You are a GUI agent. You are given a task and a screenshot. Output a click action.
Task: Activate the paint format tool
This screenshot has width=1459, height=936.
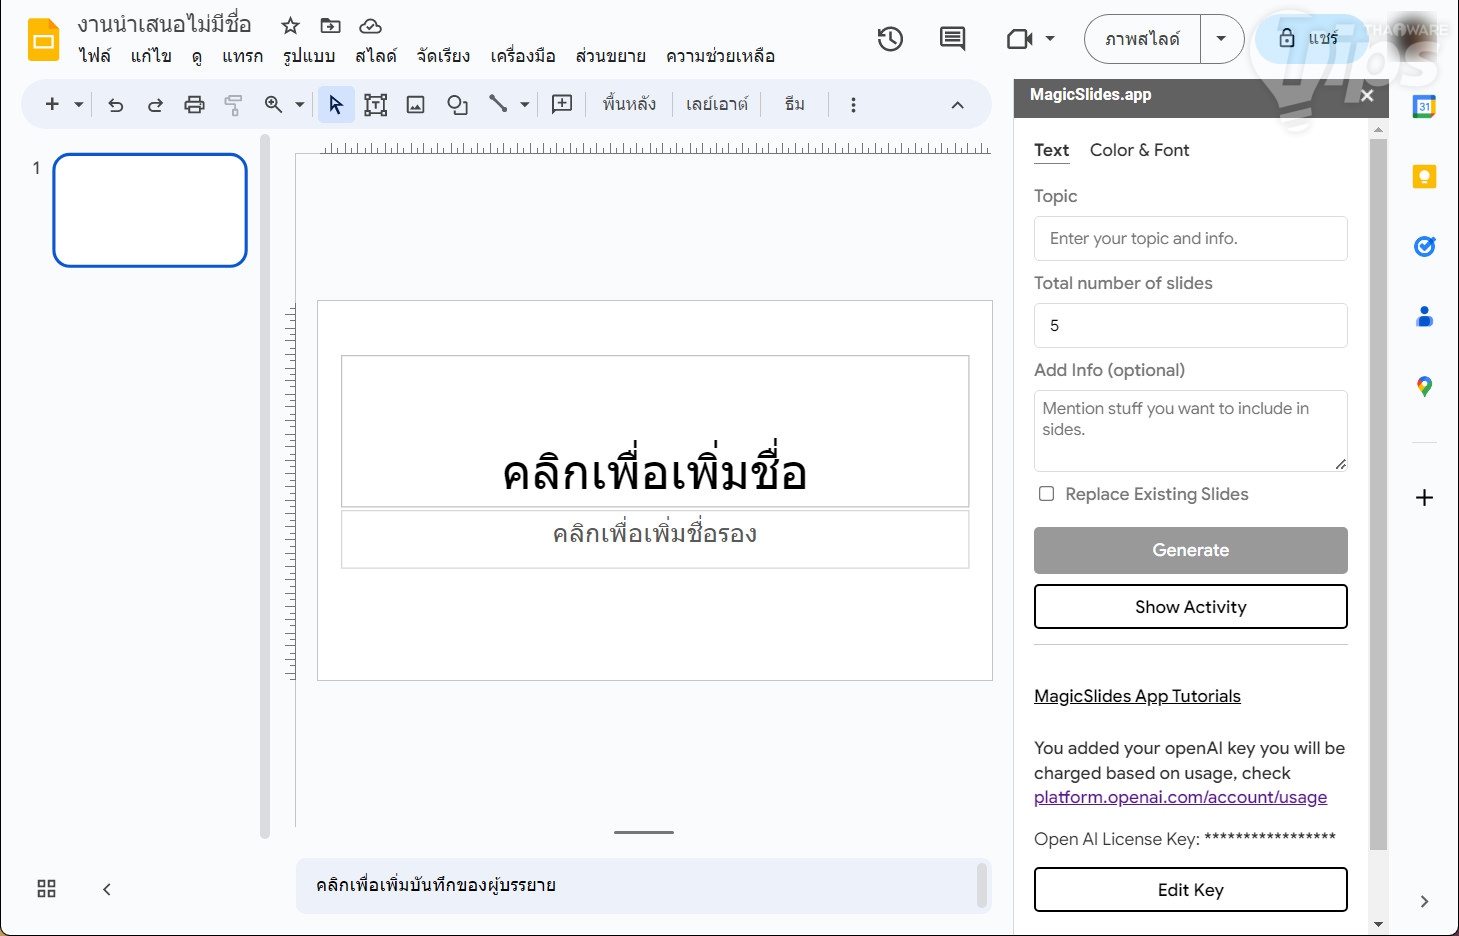pyautogui.click(x=233, y=105)
